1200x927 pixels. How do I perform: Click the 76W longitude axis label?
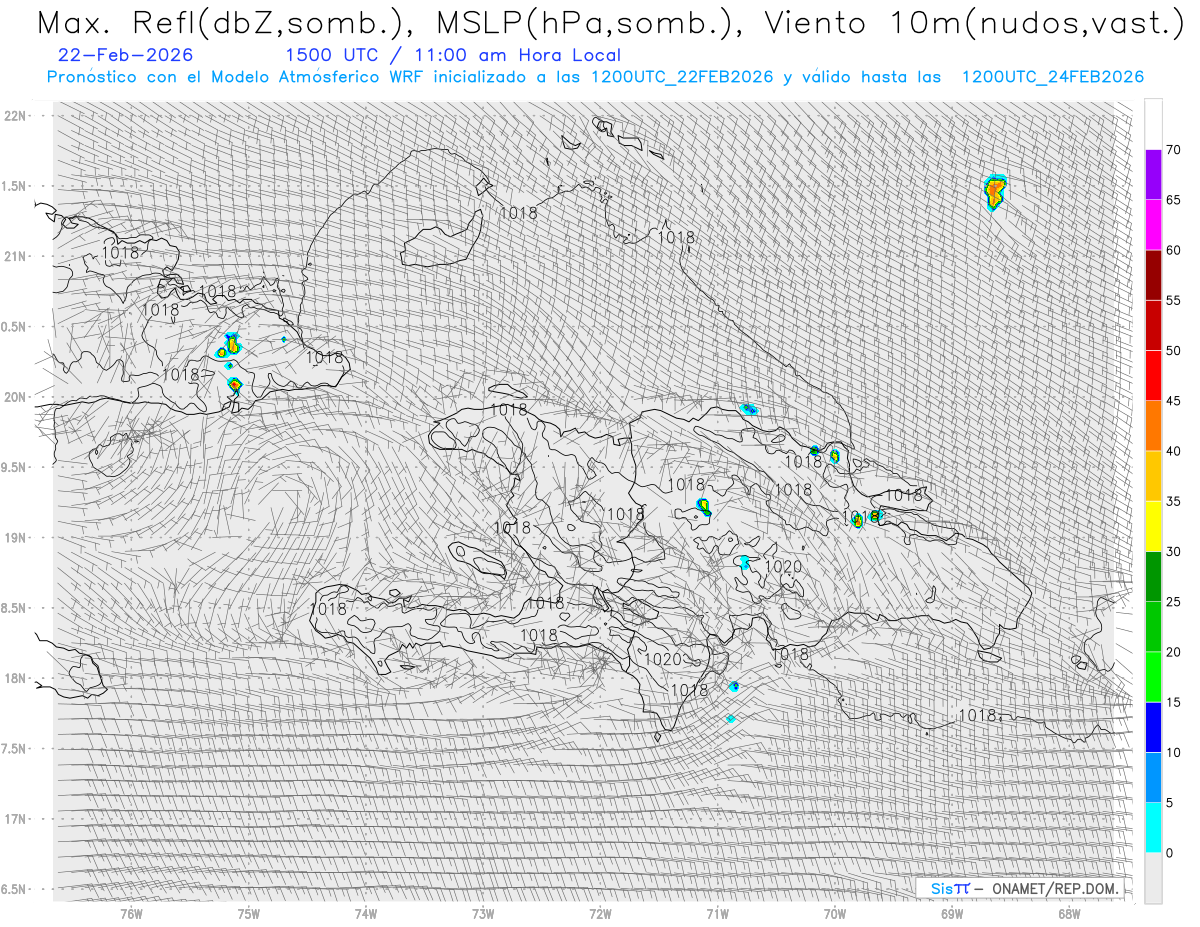click(131, 913)
